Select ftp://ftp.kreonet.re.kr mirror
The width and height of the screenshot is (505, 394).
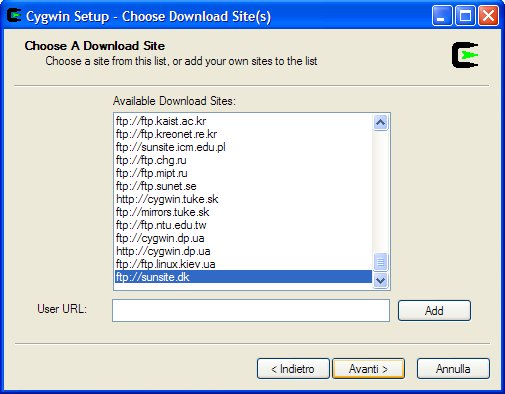243,134
